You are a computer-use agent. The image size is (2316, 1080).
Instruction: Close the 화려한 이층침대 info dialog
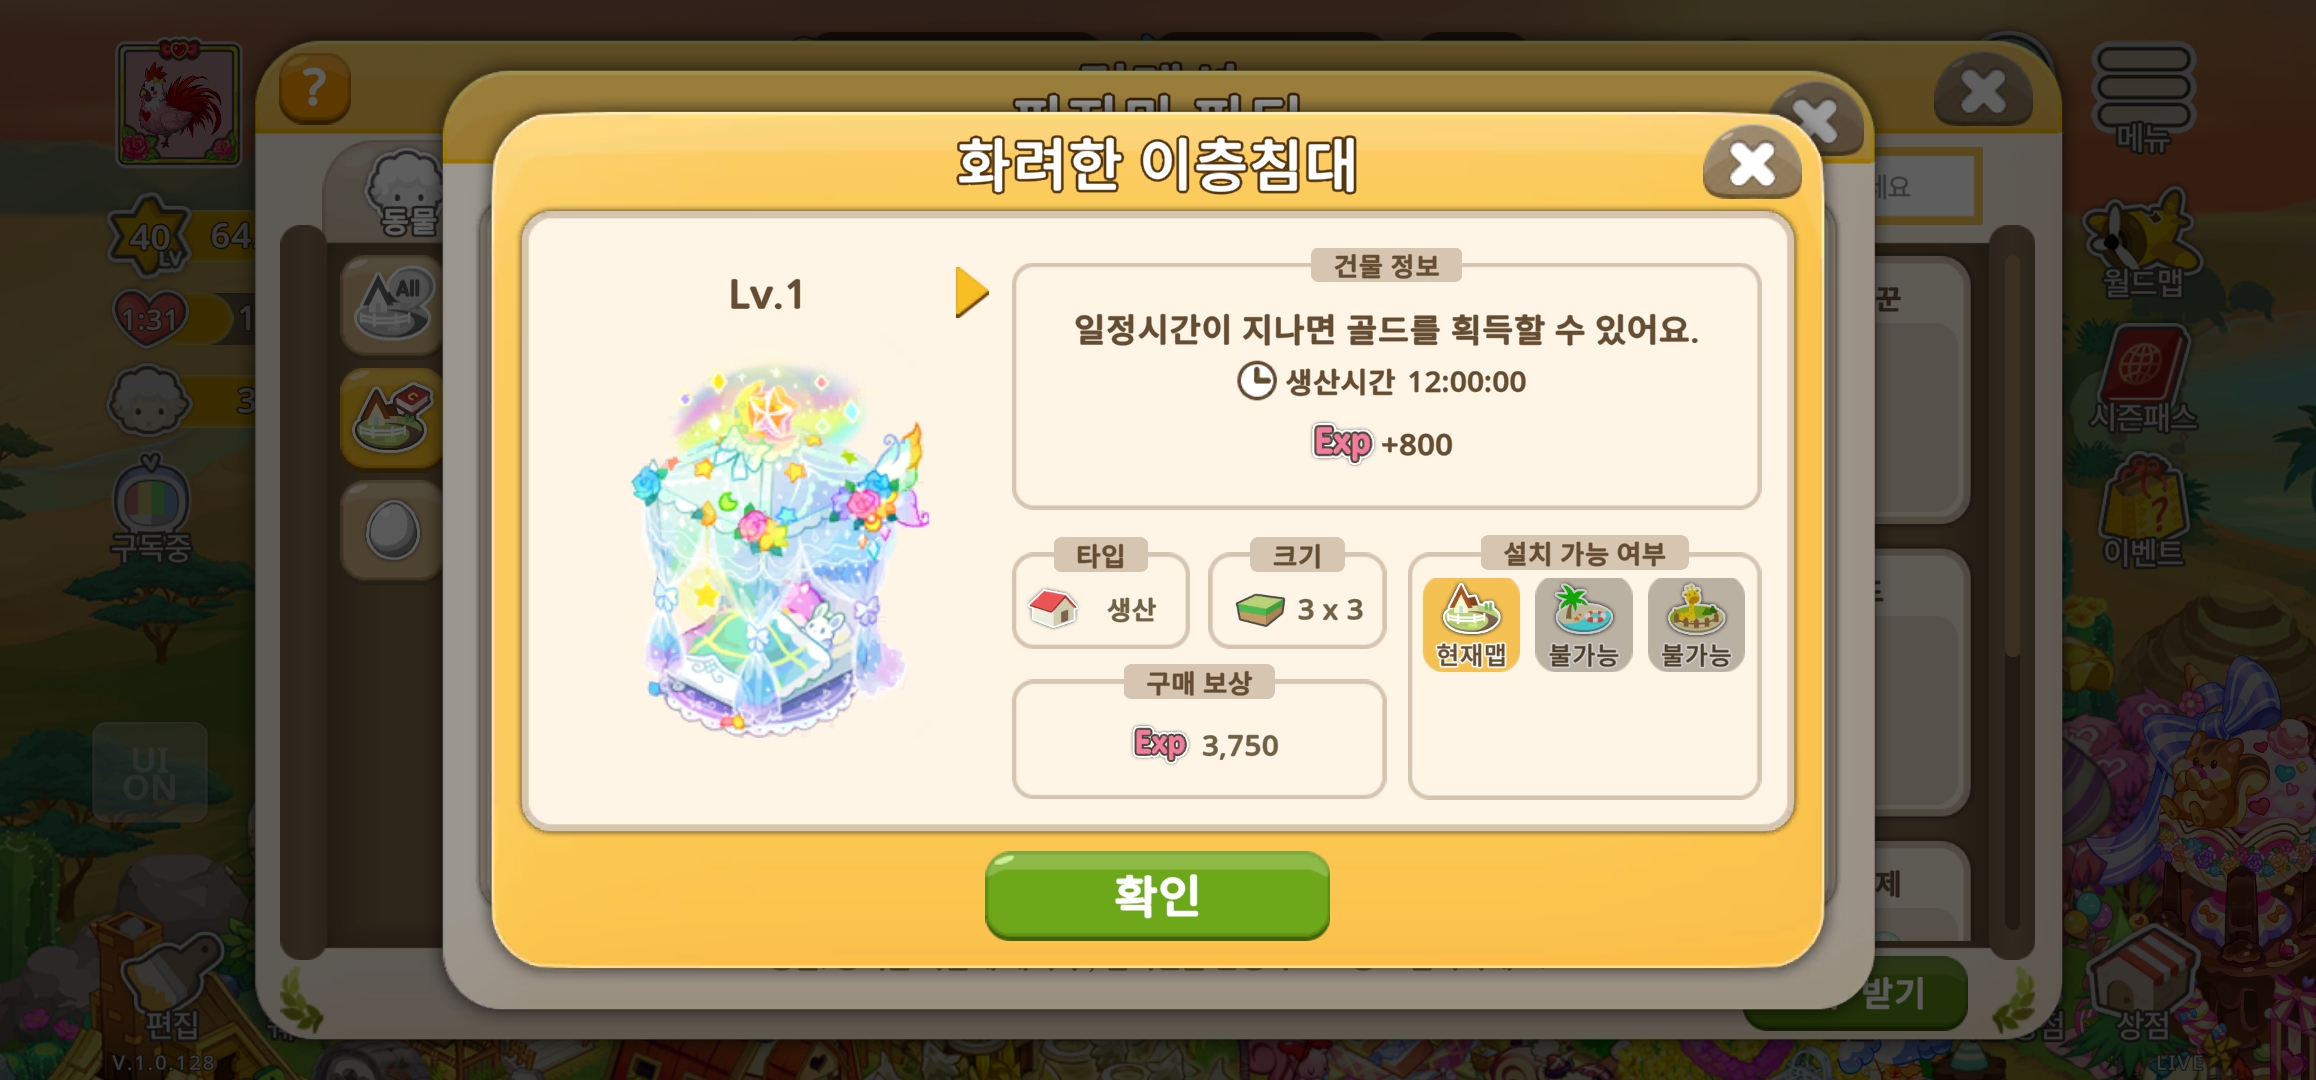(1752, 164)
